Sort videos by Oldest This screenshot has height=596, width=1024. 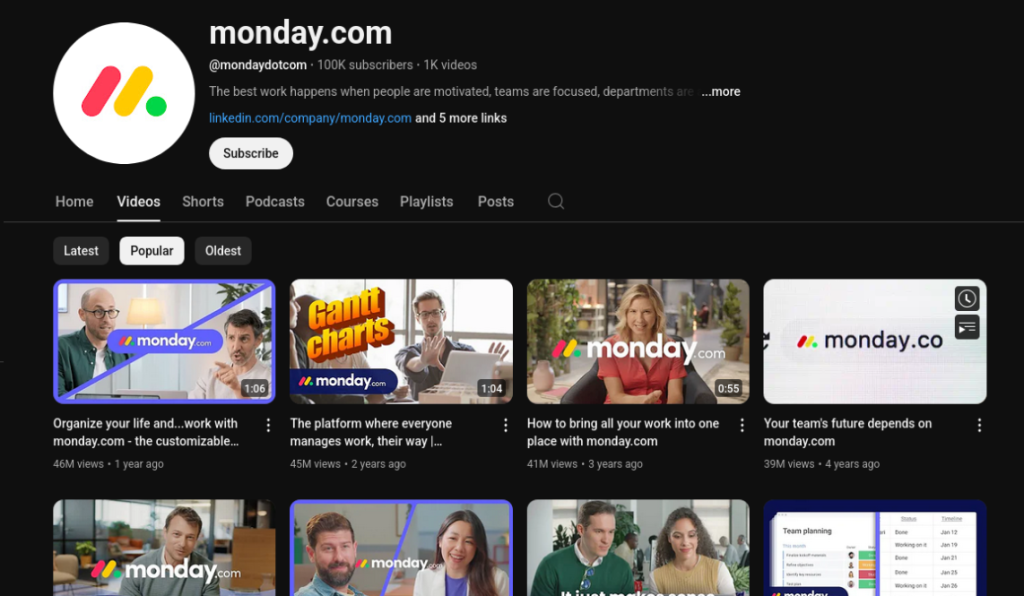tap(223, 251)
